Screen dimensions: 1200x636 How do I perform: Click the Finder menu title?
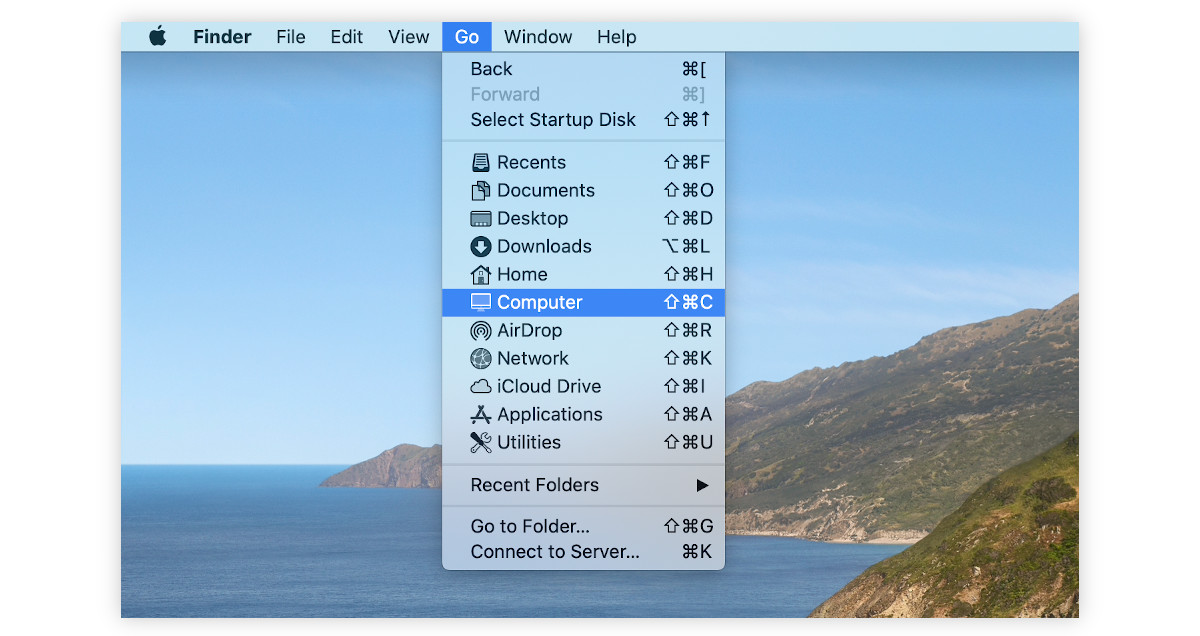point(221,36)
